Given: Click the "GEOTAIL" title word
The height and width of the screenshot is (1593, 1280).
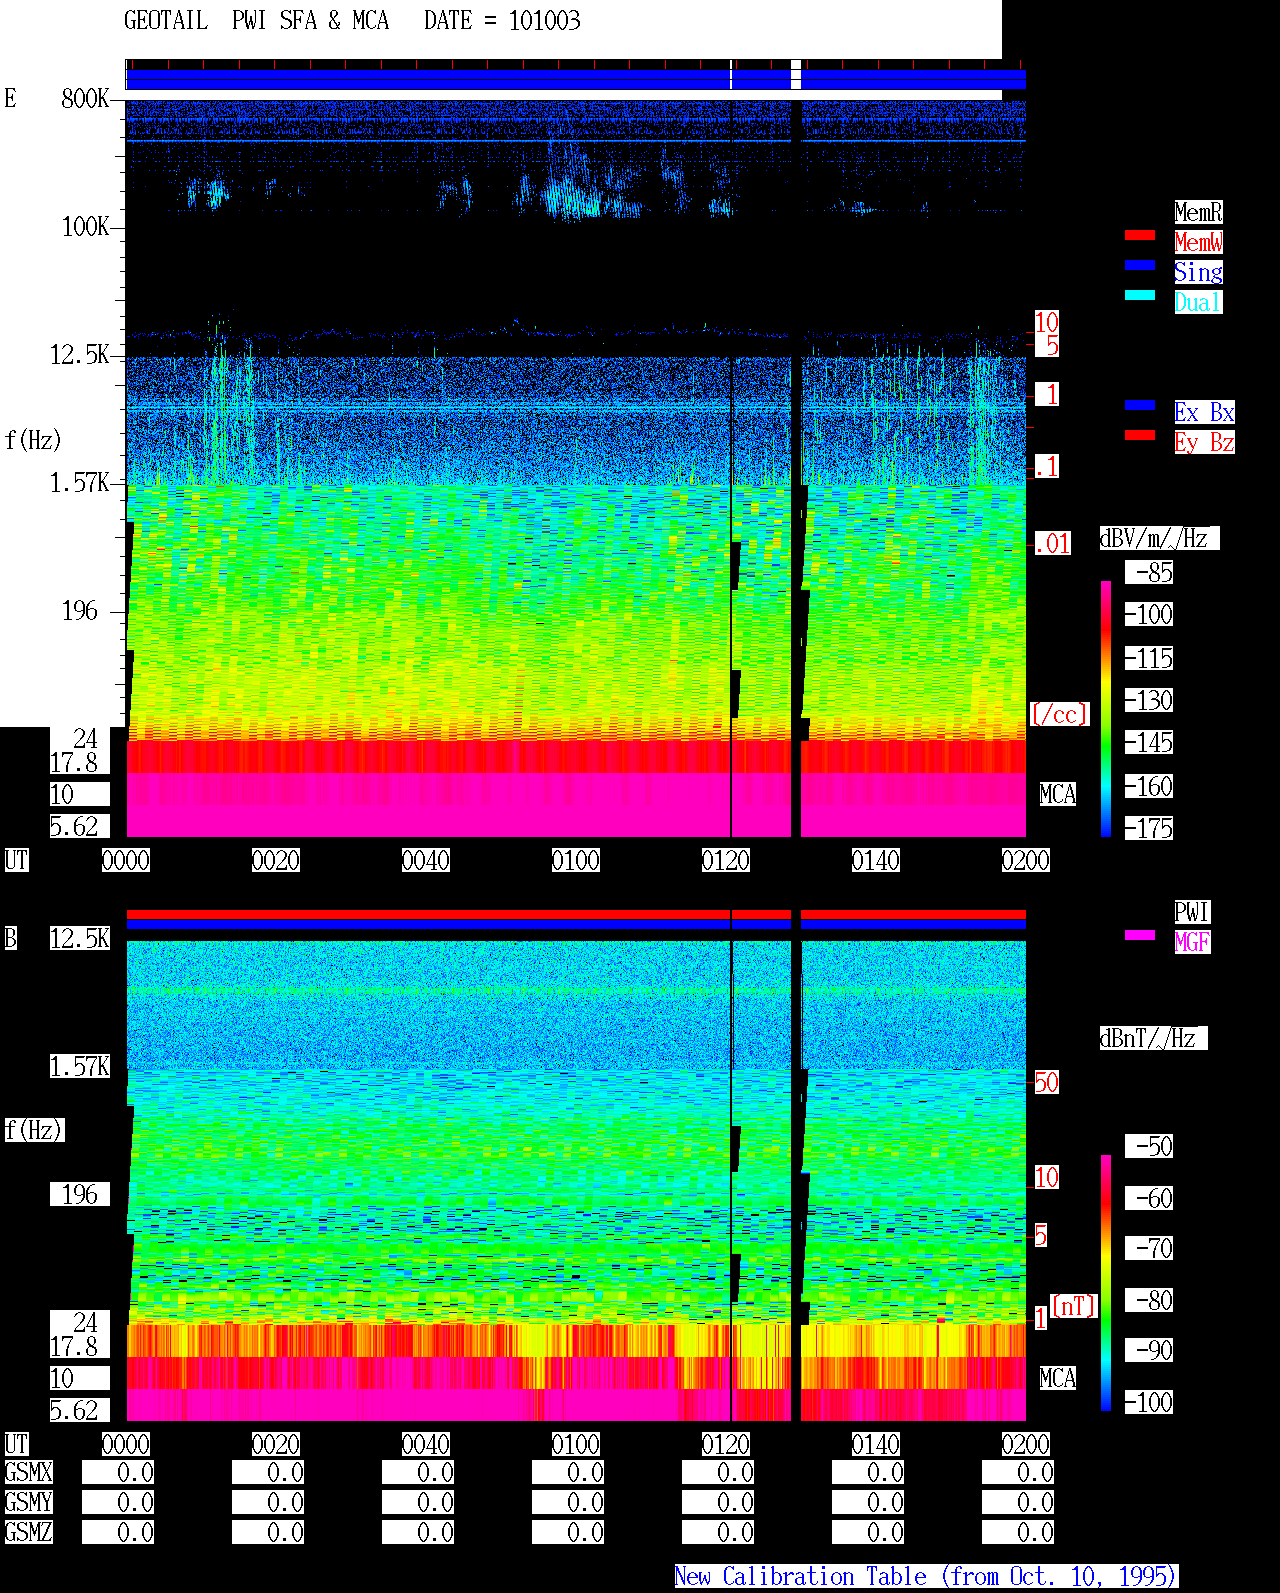Looking at the screenshot, I should coord(166,21).
